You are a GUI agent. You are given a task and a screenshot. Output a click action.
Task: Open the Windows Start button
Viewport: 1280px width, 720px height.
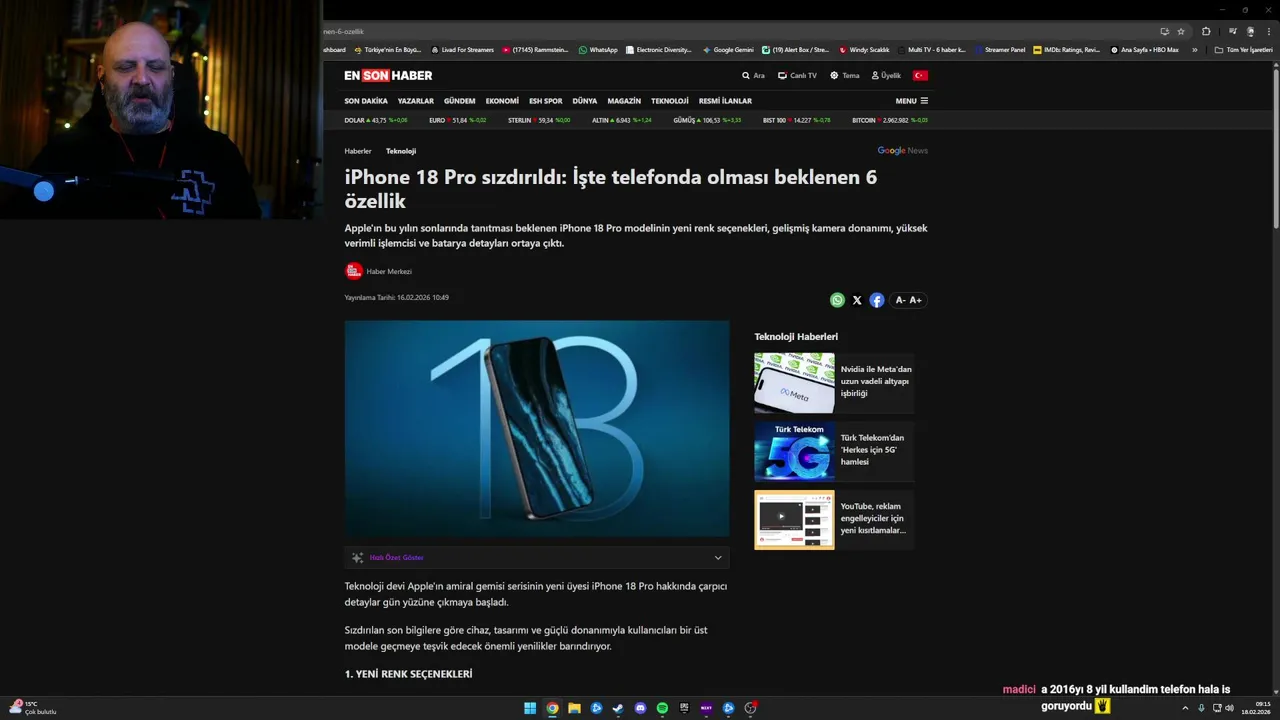[x=530, y=708]
